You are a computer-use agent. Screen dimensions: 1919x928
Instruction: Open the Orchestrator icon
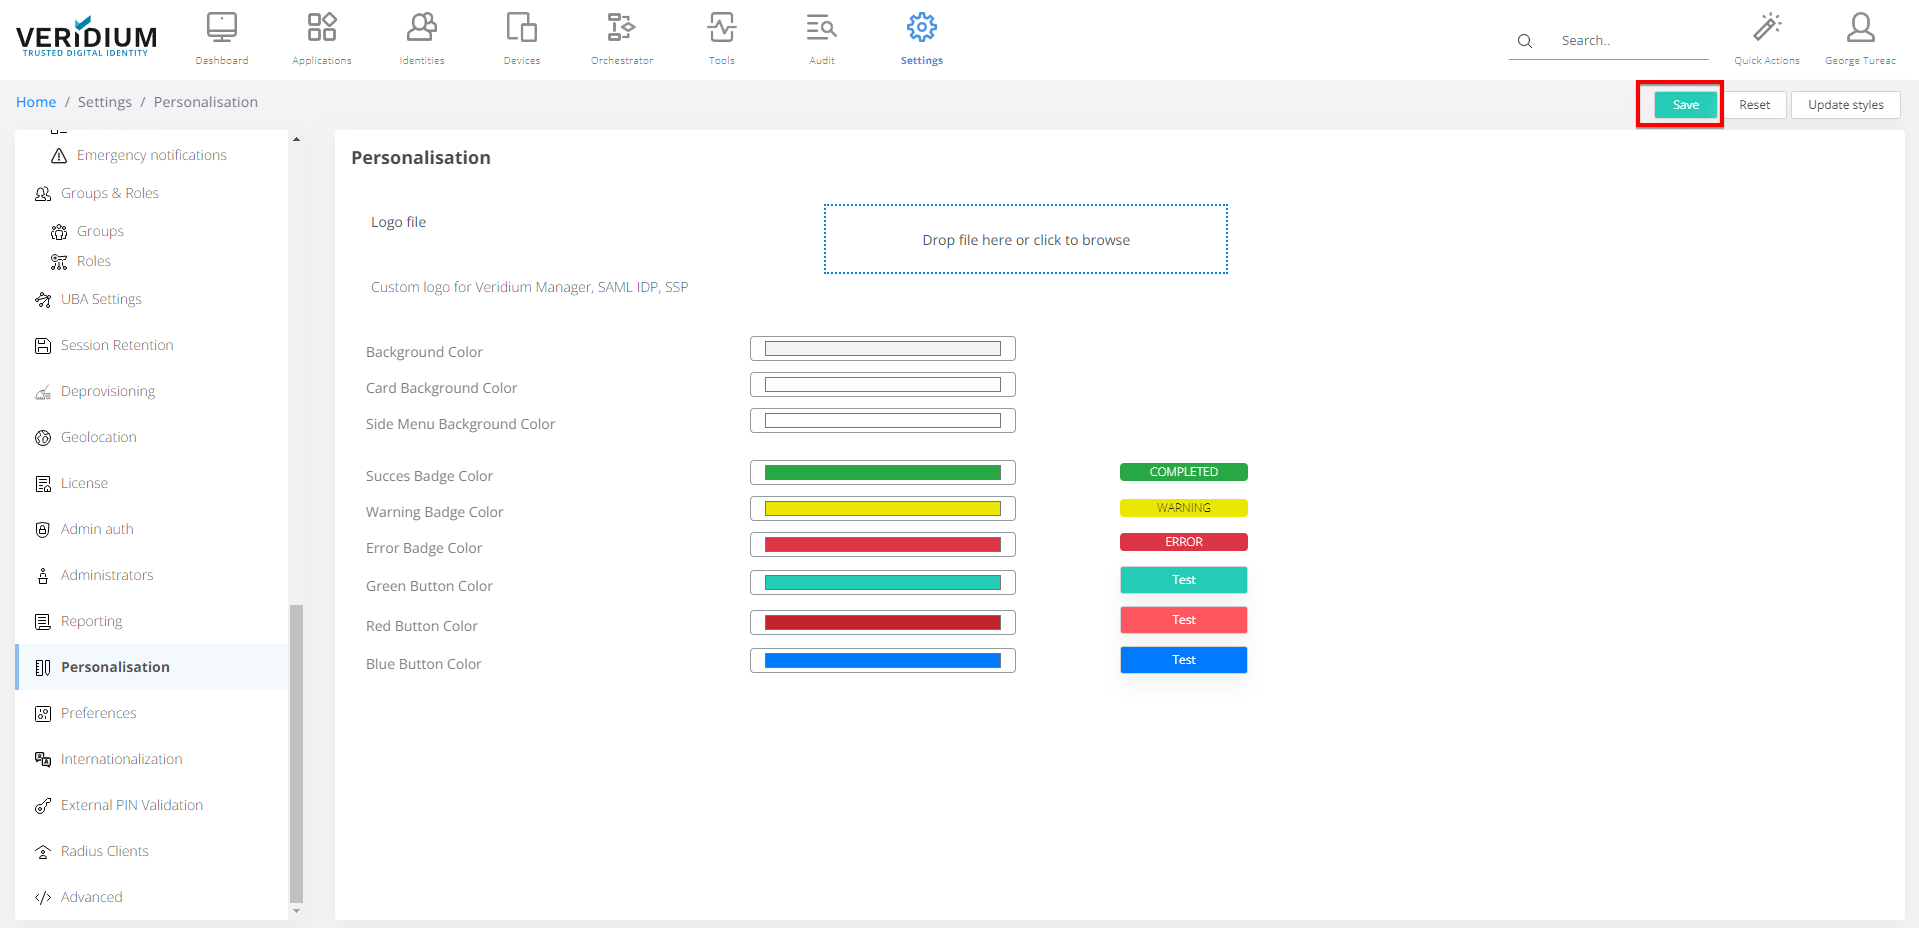tap(621, 28)
